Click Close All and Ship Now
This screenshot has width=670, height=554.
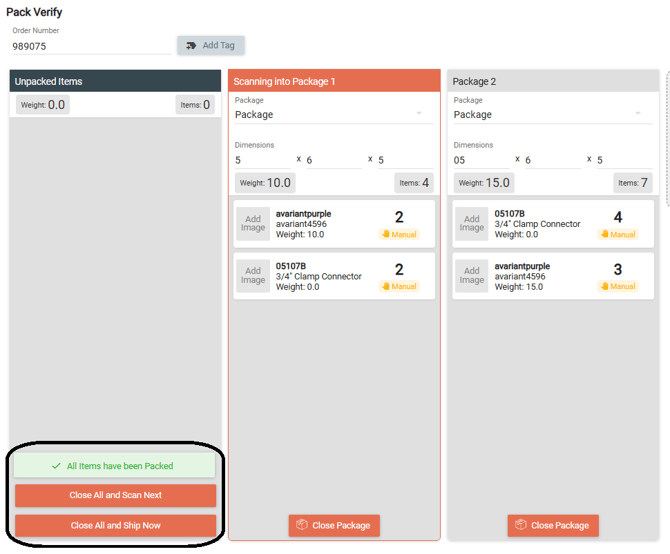[x=115, y=526]
